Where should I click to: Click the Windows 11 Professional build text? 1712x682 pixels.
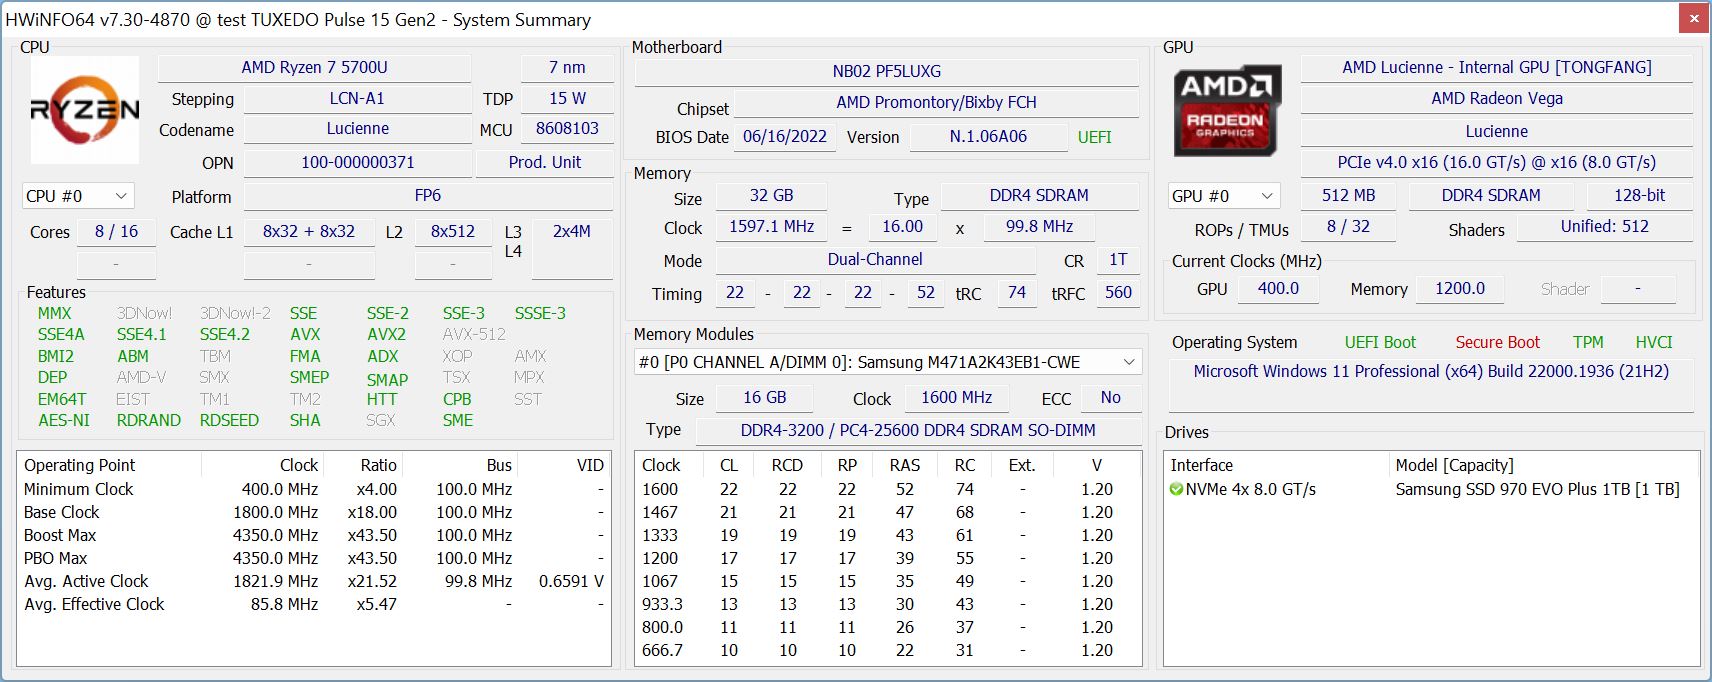tap(1431, 372)
